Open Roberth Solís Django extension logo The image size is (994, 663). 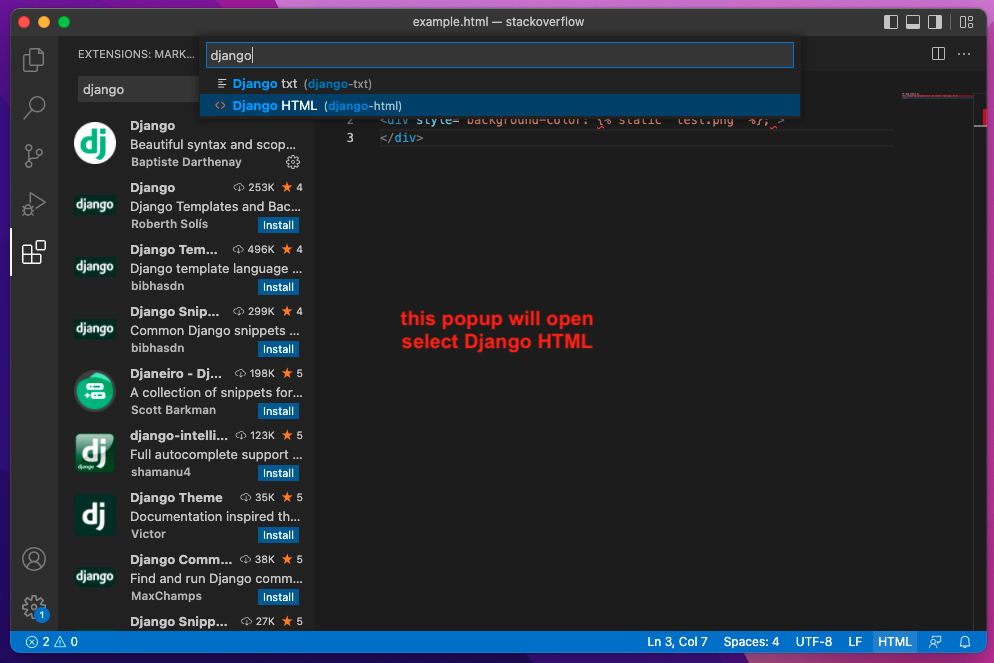95,205
